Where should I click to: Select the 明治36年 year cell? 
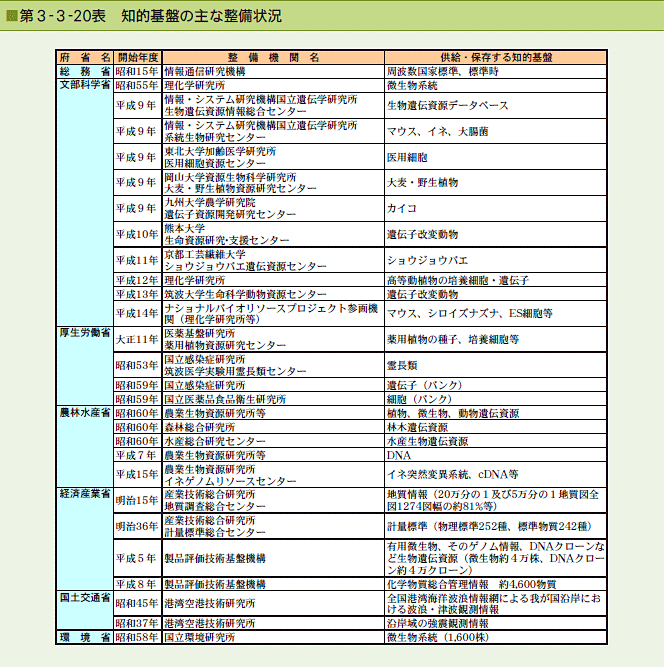pyautogui.click(x=138, y=527)
